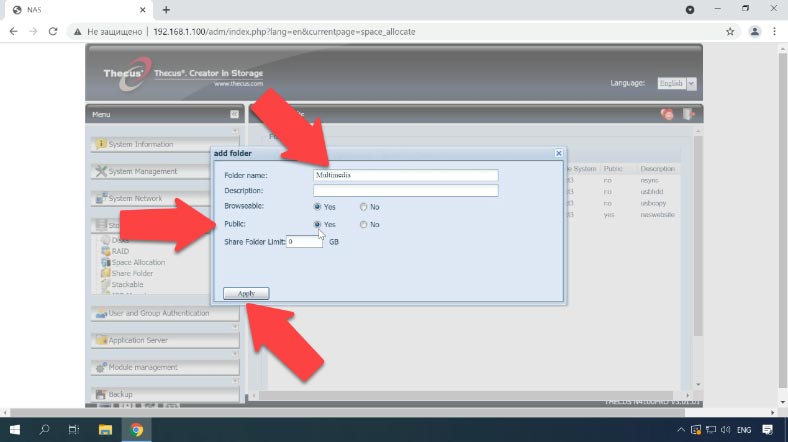Image resolution: width=788 pixels, height=442 pixels.
Task: Expand User and Group Authentication section
Action: pos(165,313)
